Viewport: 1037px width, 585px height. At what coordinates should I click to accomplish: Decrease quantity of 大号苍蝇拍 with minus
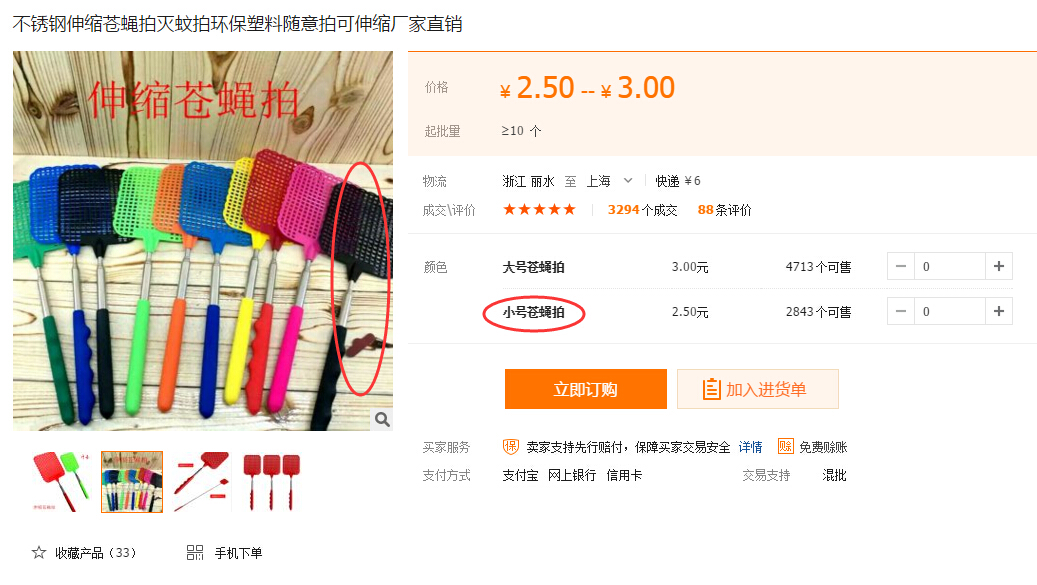(x=901, y=266)
